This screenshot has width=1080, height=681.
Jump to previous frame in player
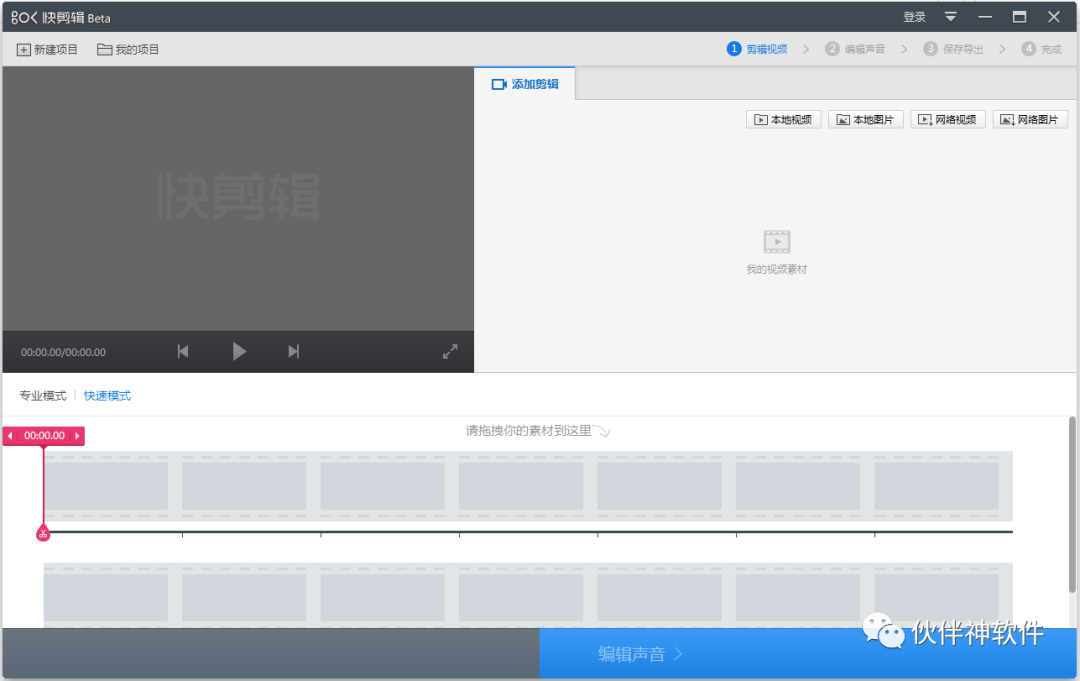click(183, 352)
